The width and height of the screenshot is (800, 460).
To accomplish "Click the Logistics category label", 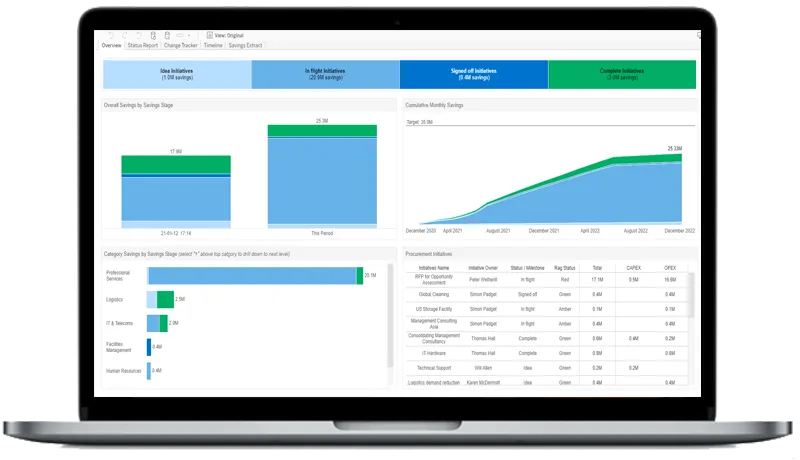I will (x=115, y=299).
